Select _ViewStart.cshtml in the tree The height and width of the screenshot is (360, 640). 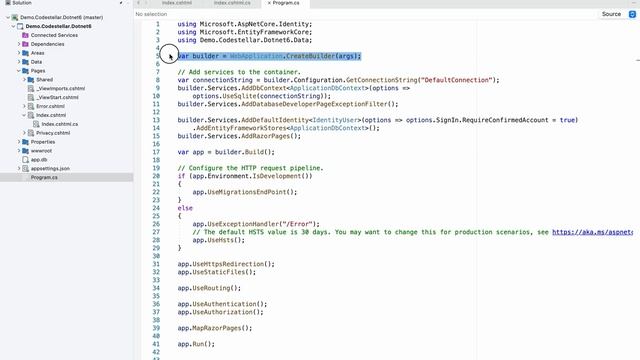point(57,98)
